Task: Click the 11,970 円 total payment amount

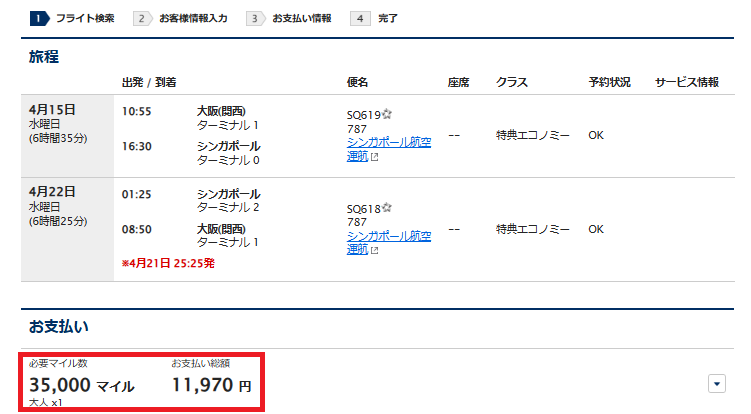Action: pyautogui.click(x=210, y=385)
